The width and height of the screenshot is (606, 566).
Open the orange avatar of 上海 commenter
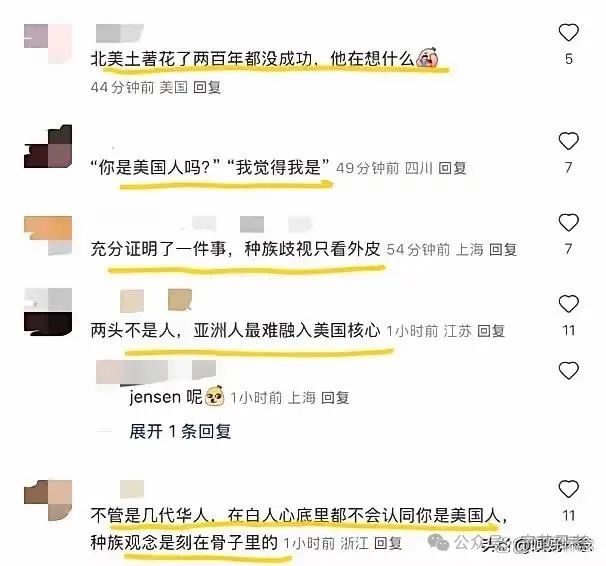(48, 235)
